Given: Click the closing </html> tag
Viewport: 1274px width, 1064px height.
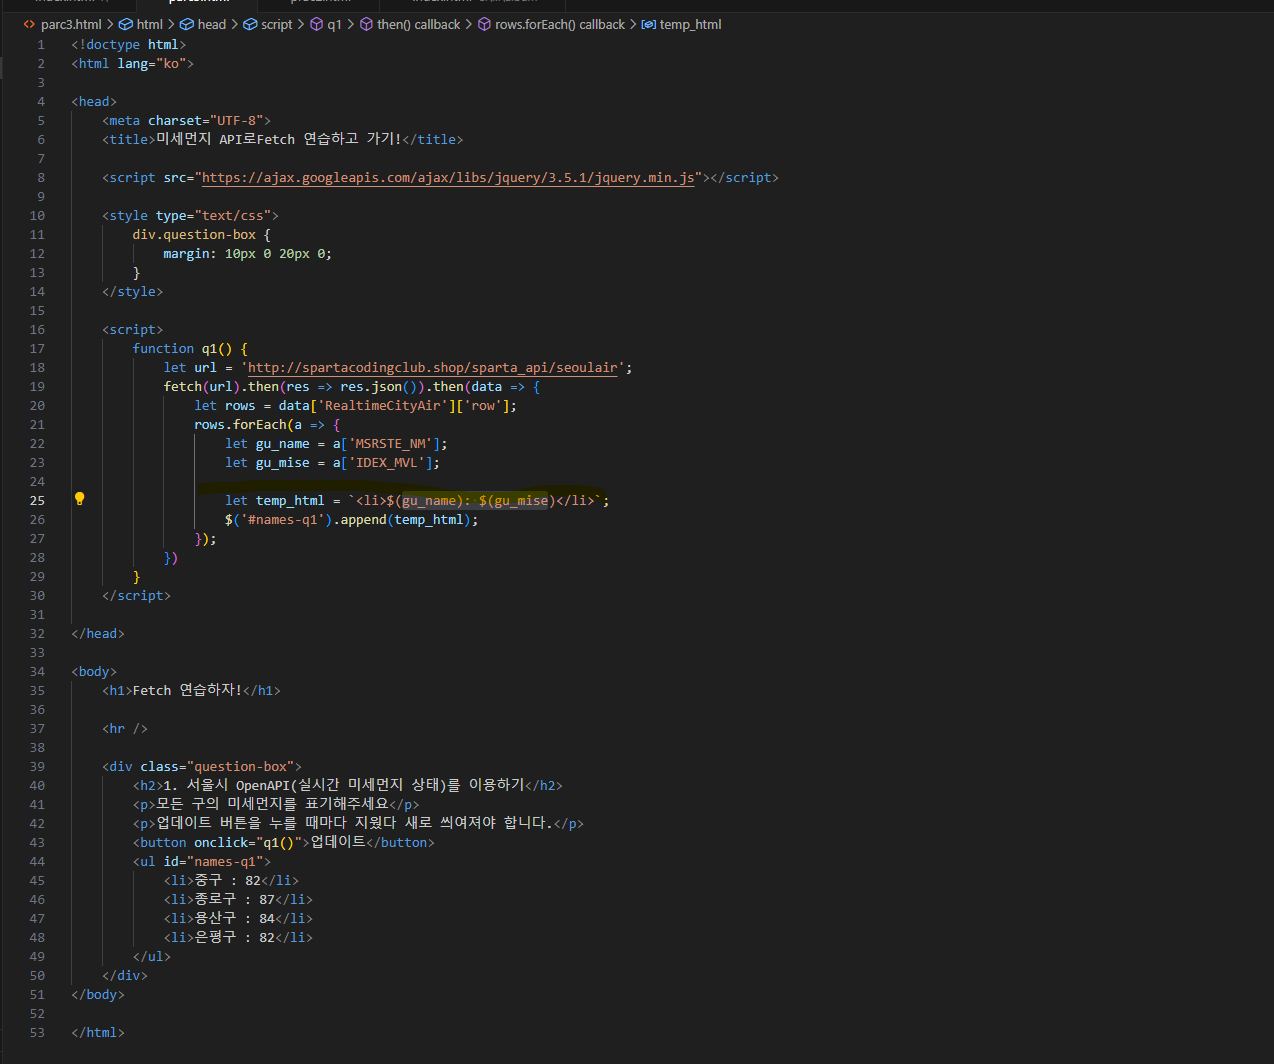Looking at the screenshot, I should [98, 1032].
